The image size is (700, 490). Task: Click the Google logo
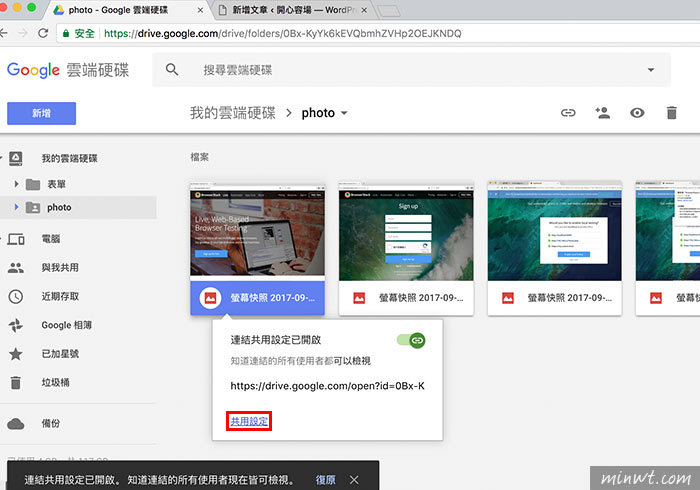pos(33,70)
